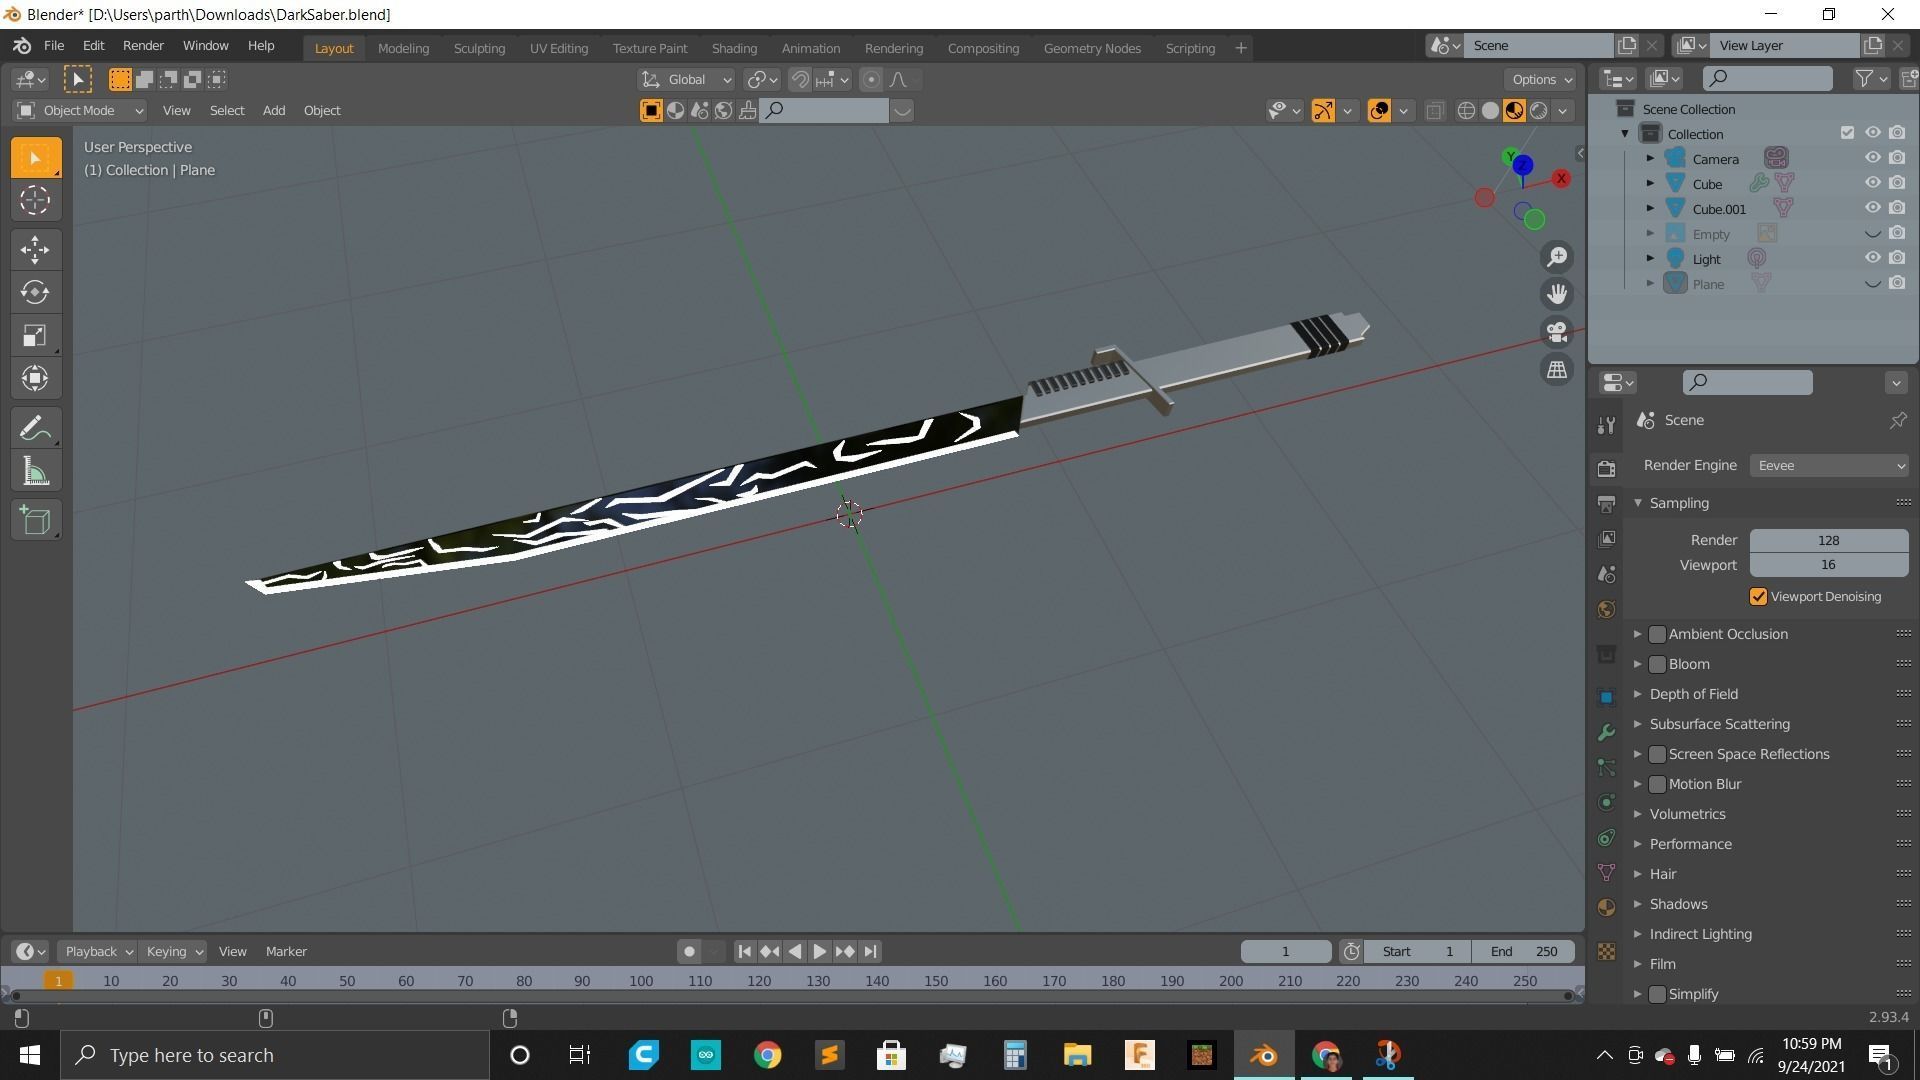Click the Render samples field 128

[x=1829, y=540]
